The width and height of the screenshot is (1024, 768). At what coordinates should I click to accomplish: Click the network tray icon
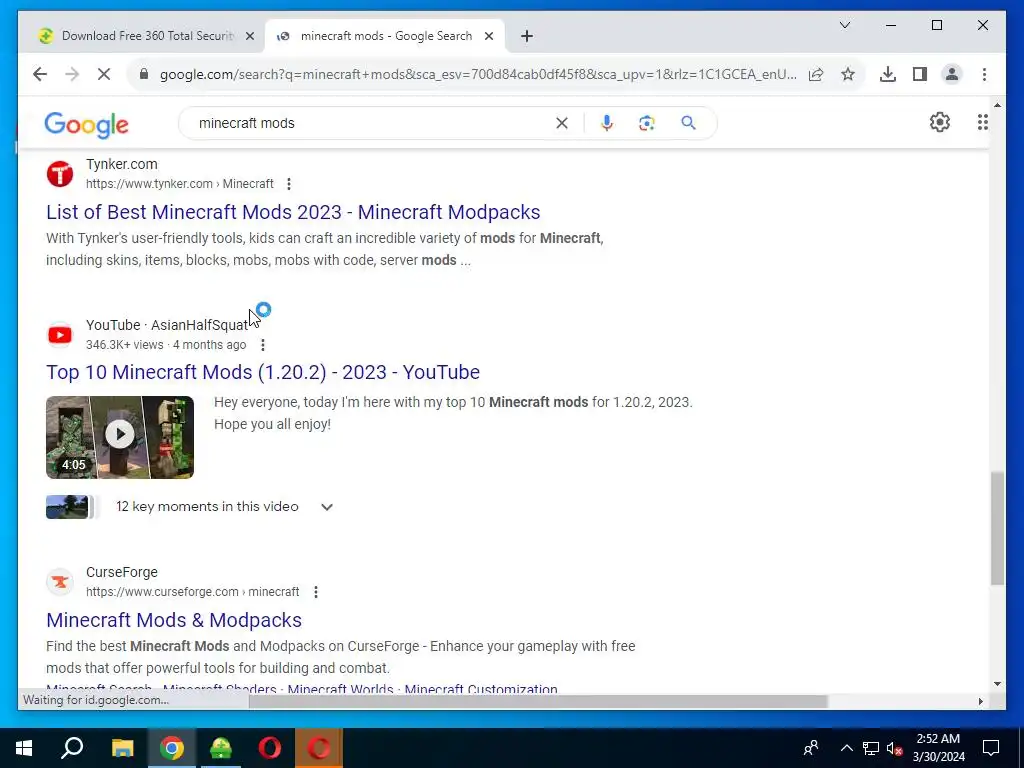pos(871,748)
